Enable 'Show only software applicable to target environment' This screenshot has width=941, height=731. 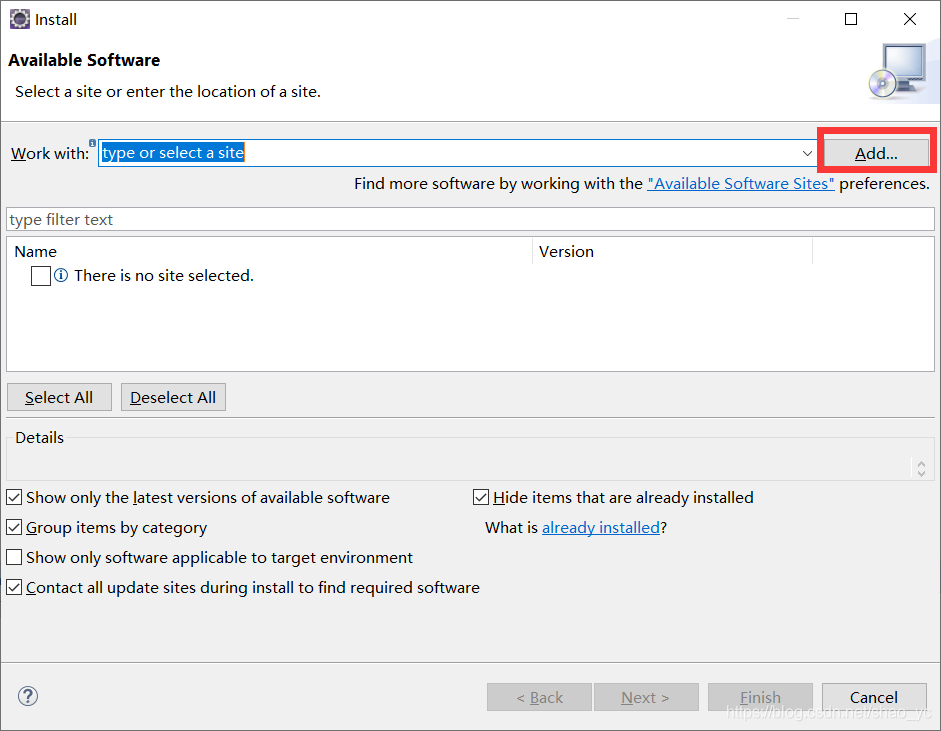click(x=14, y=557)
